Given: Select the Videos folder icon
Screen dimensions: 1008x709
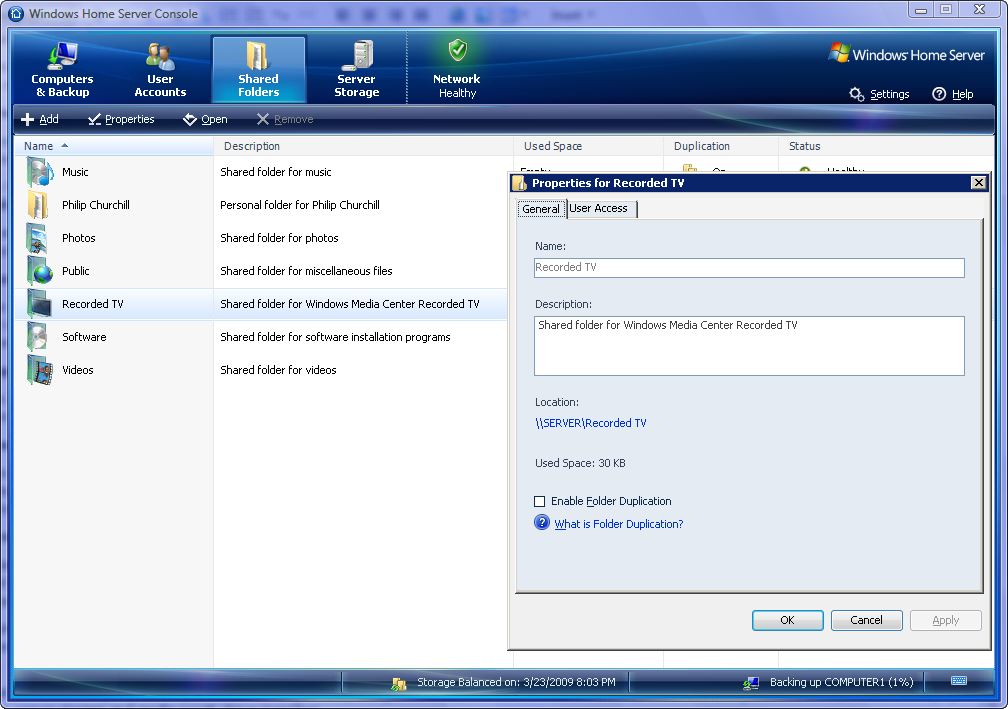Looking at the screenshot, I should click(39, 370).
